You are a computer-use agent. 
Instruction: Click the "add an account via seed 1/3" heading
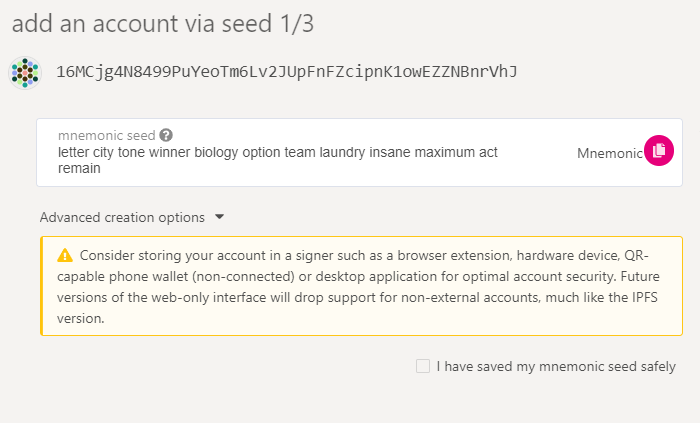click(163, 23)
